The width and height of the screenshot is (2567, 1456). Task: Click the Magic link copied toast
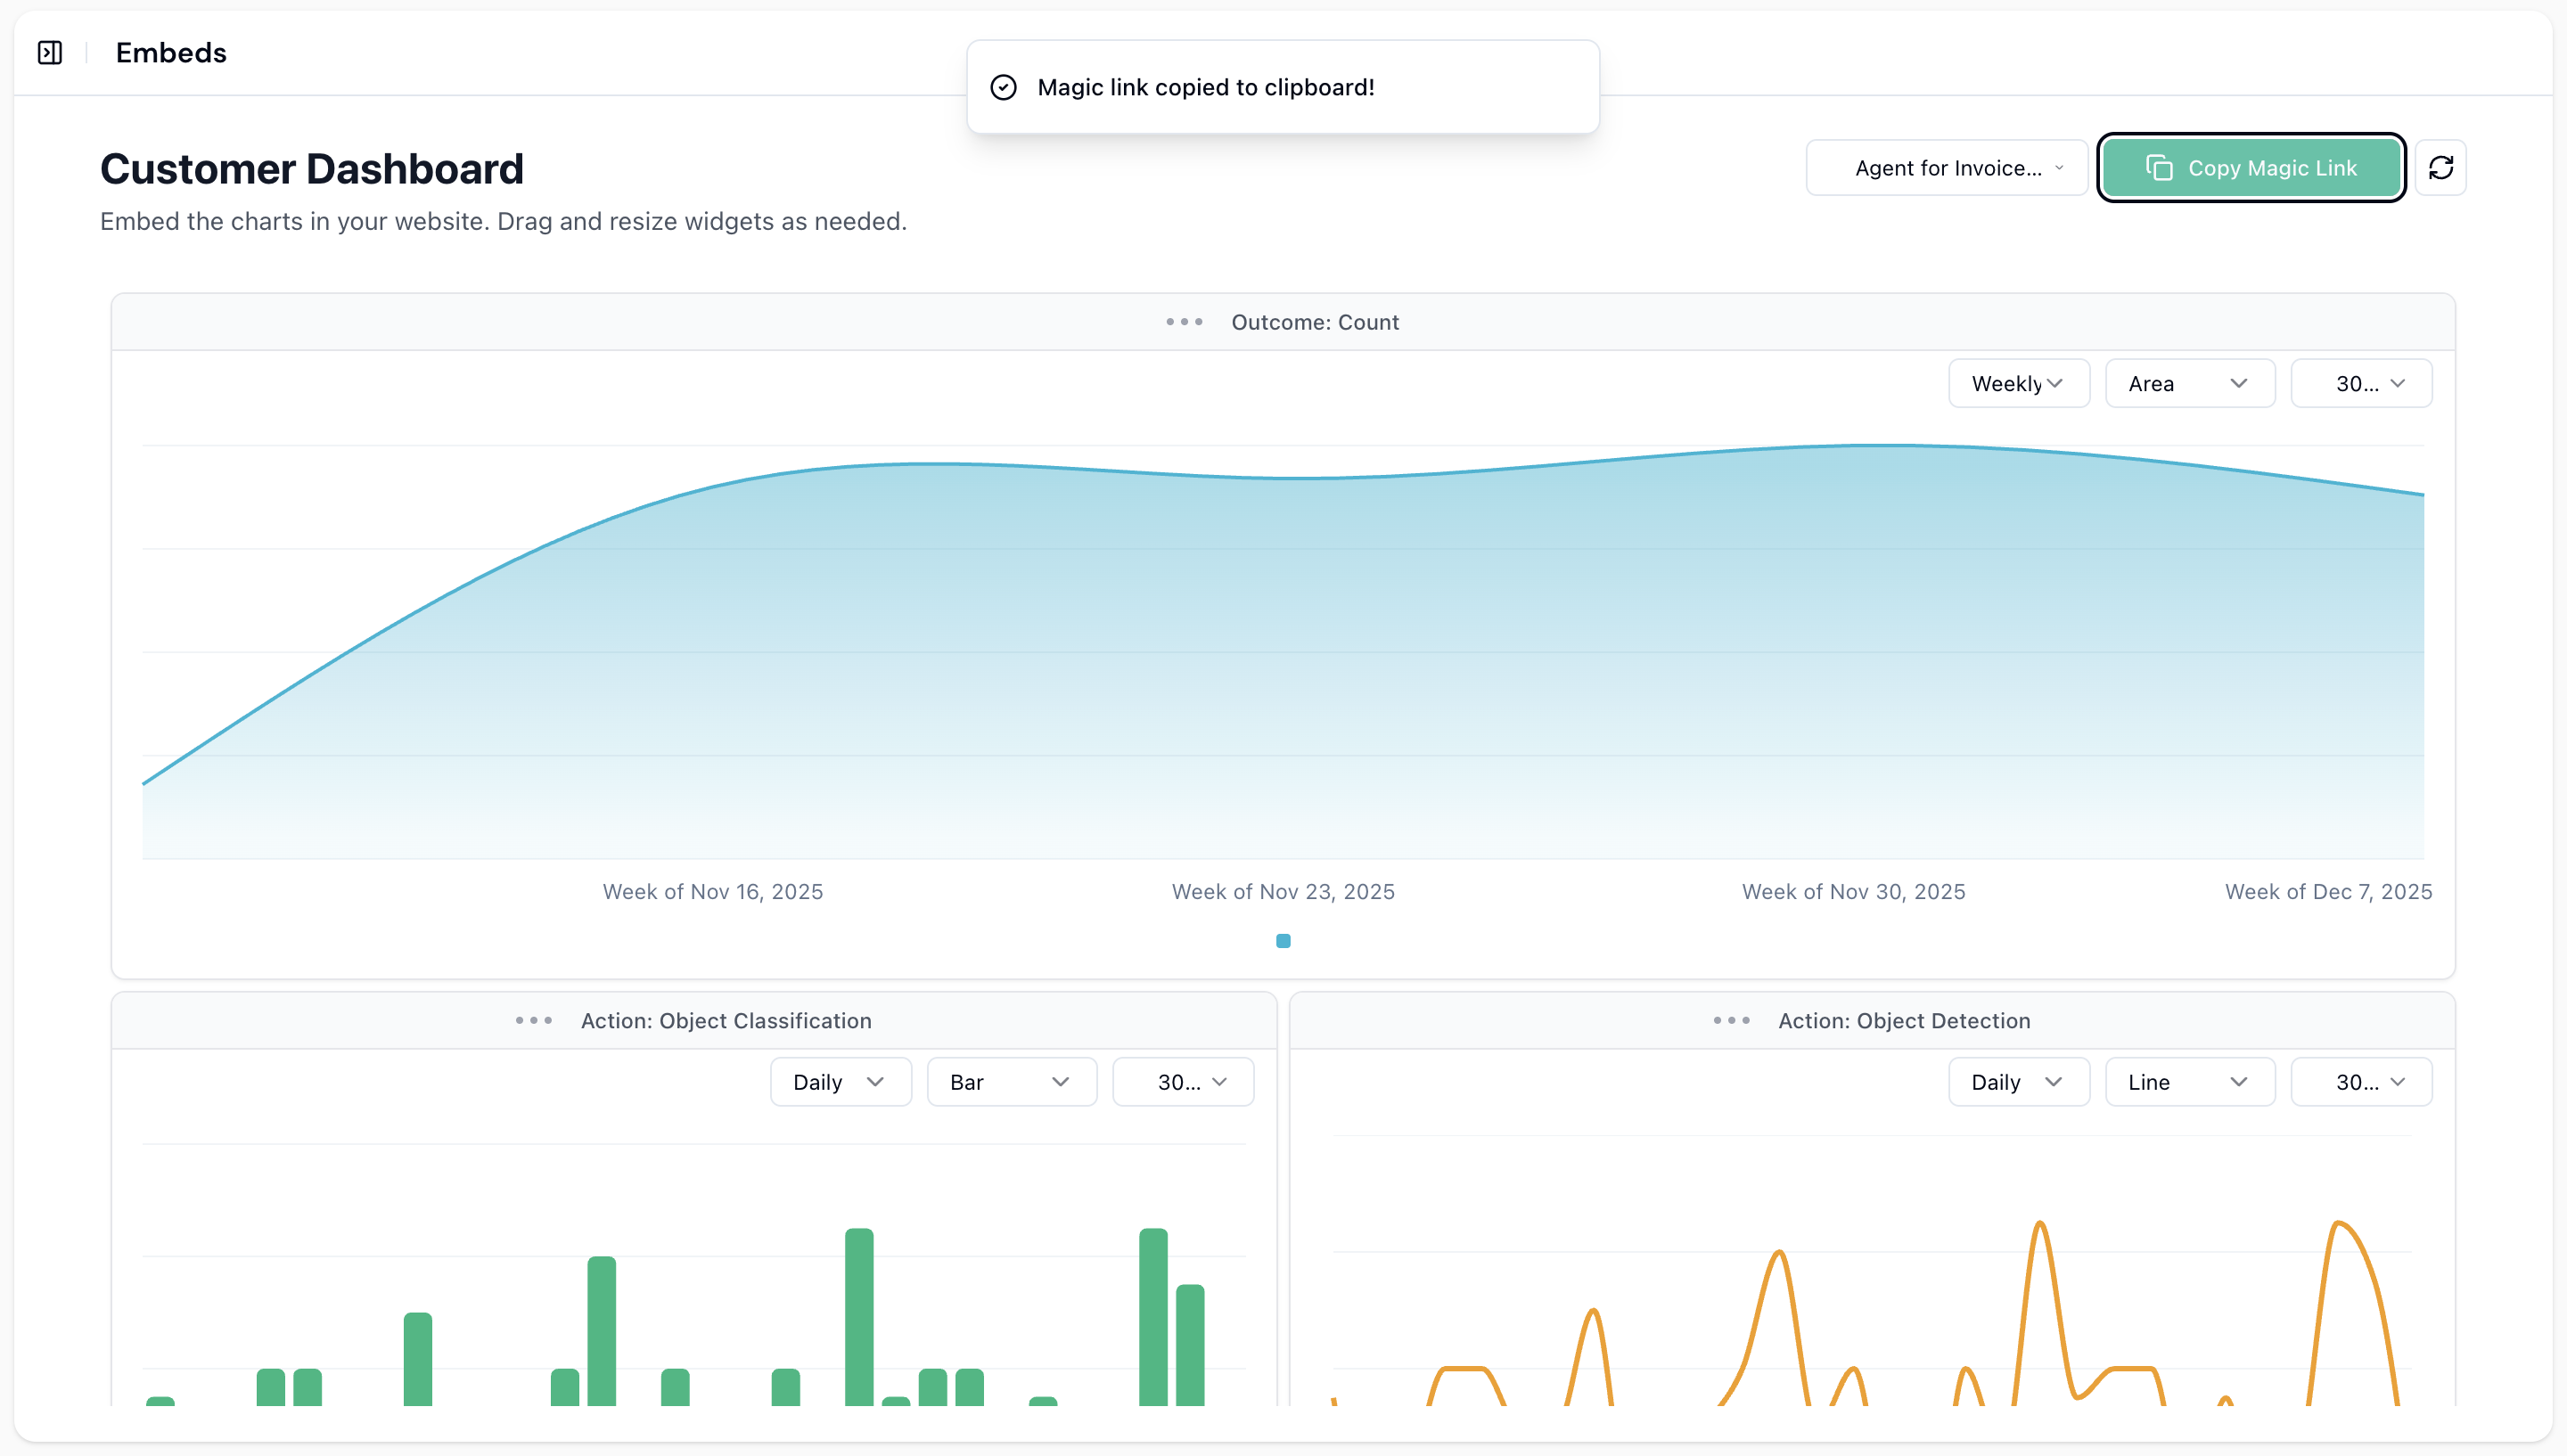tap(1283, 88)
